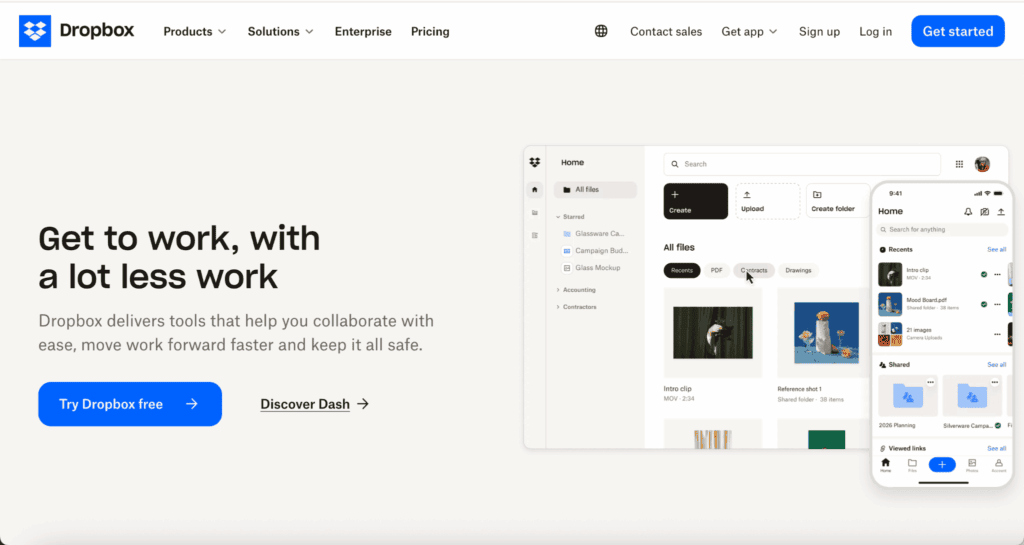Click the Contact sales link
This screenshot has height=545, width=1024.
[665, 31]
